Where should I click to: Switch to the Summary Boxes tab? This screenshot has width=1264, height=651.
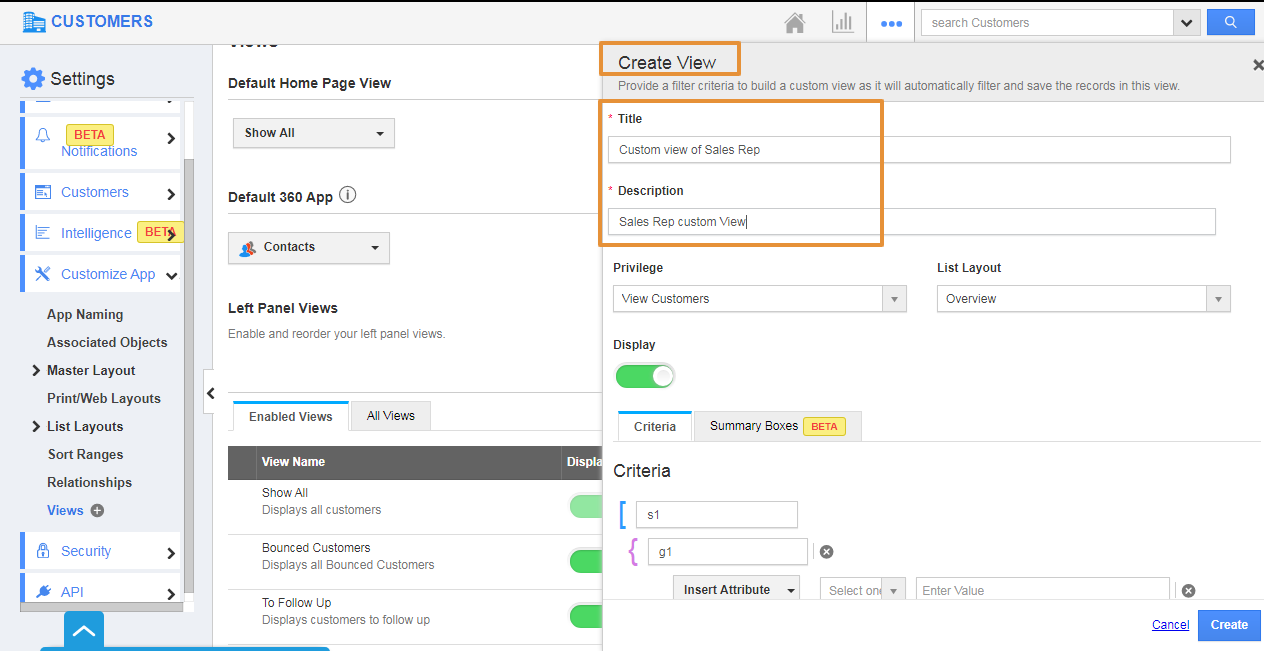coord(776,426)
